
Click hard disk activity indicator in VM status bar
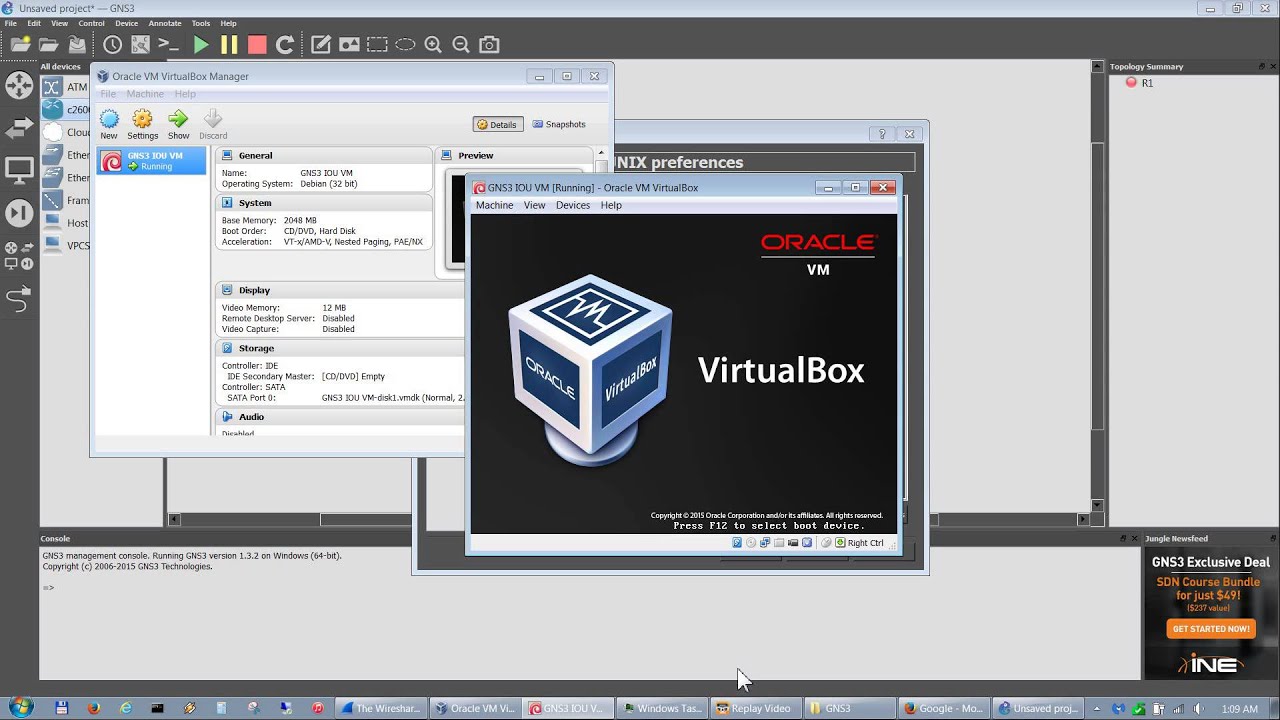(x=737, y=543)
